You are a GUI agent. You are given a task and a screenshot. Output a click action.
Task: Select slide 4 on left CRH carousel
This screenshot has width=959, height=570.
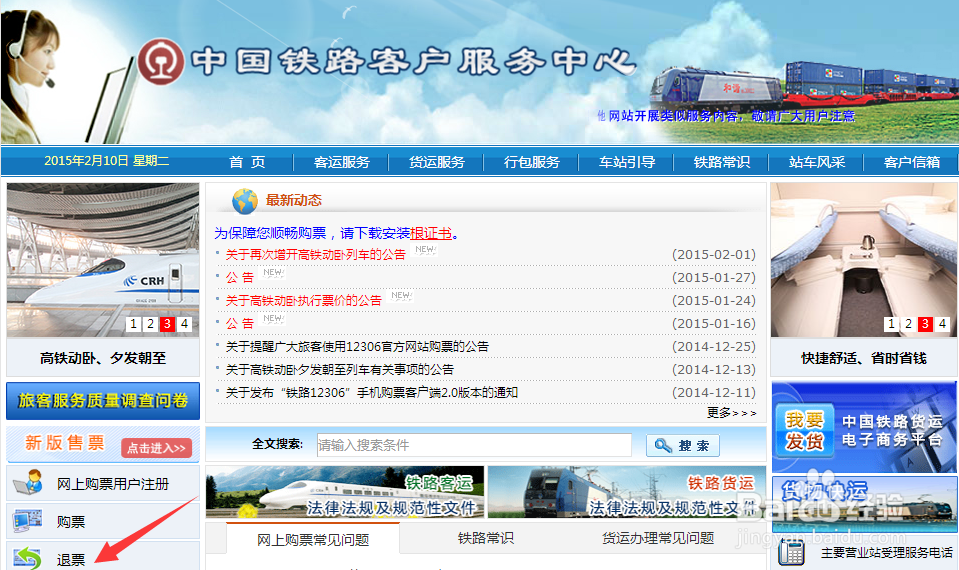pos(184,324)
